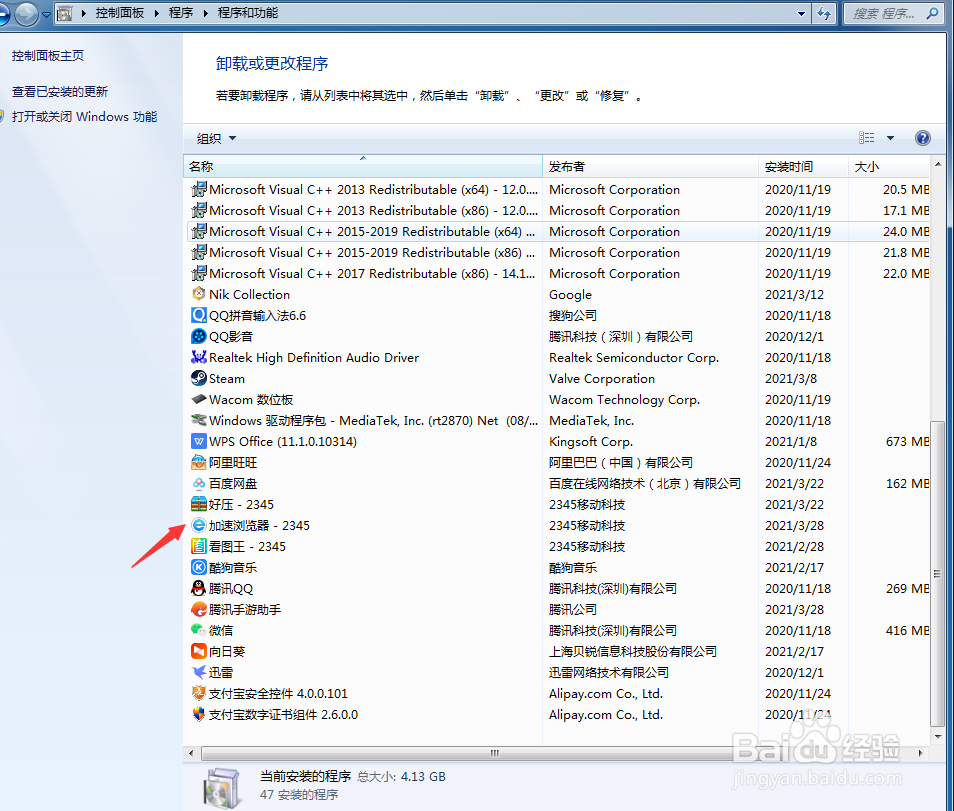Screen dimensions: 954x811
Task: Click the search magnifier button
Action: (x=932, y=13)
